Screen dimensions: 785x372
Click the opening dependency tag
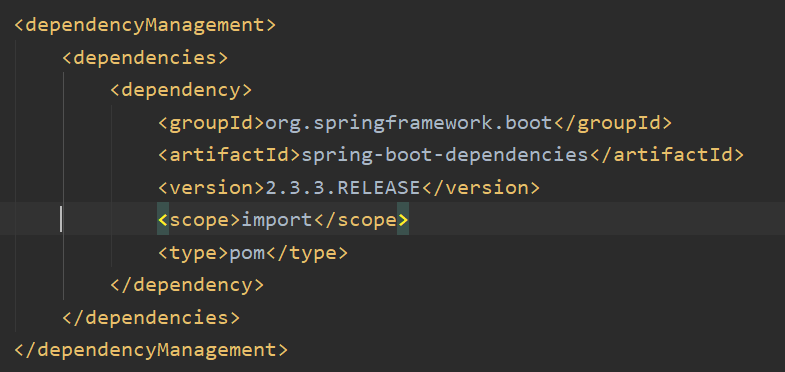tap(181, 90)
